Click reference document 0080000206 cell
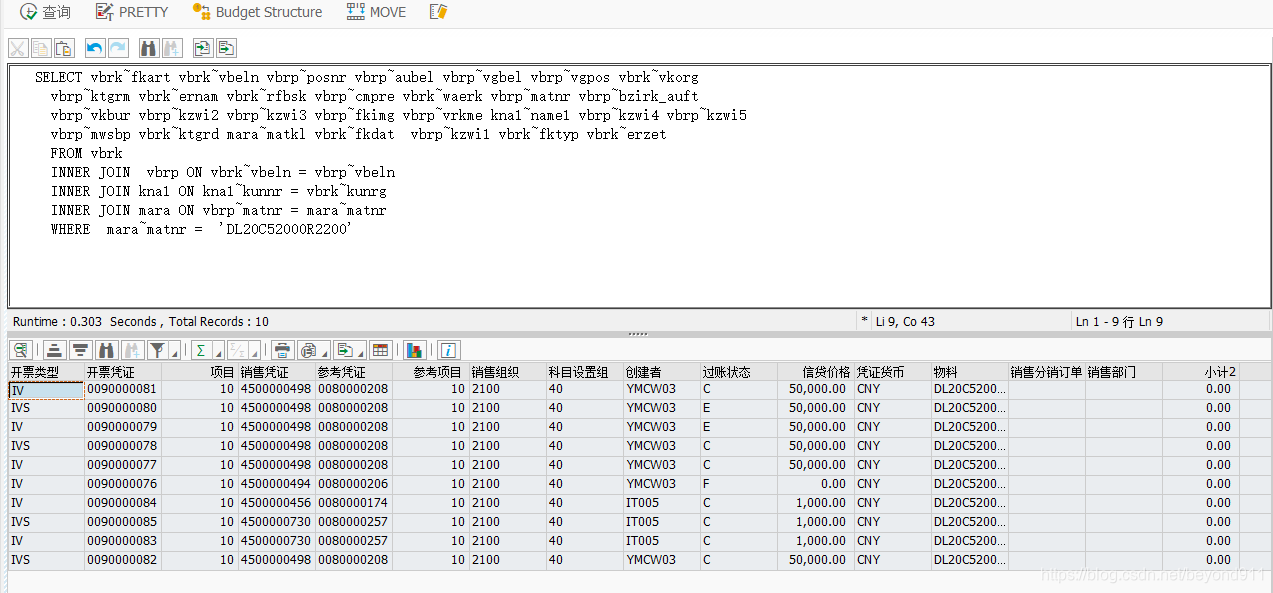The width and height of the screenshot is (1273, 593). tap(353, 484)
